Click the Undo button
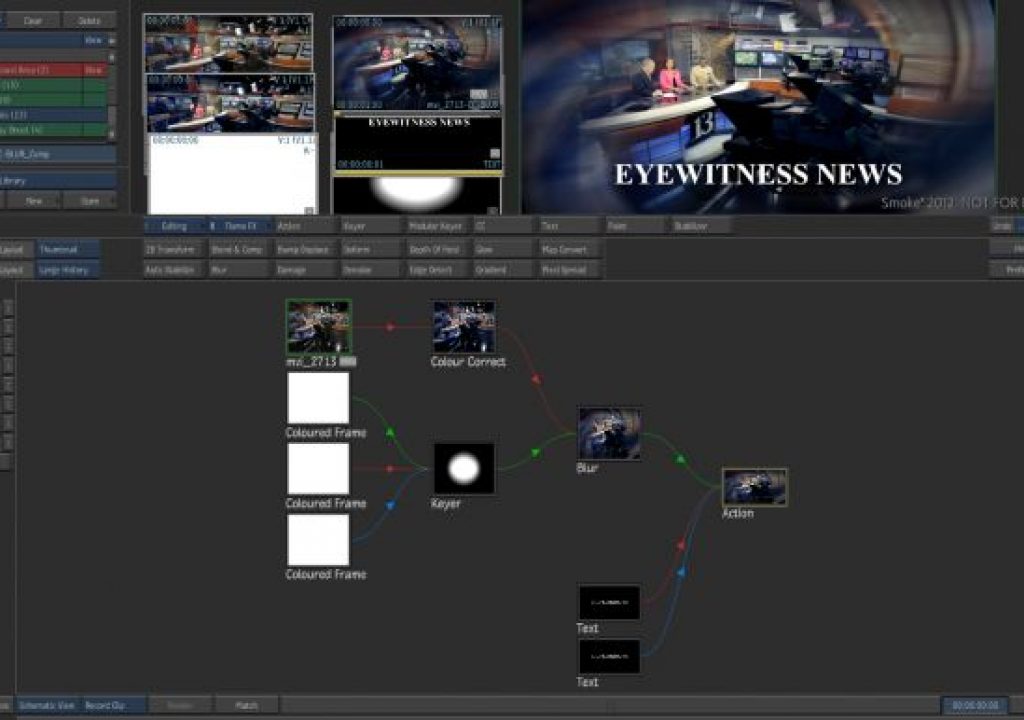The height and width of the screenshot is (720, 1024). [x=1002, y=226]
